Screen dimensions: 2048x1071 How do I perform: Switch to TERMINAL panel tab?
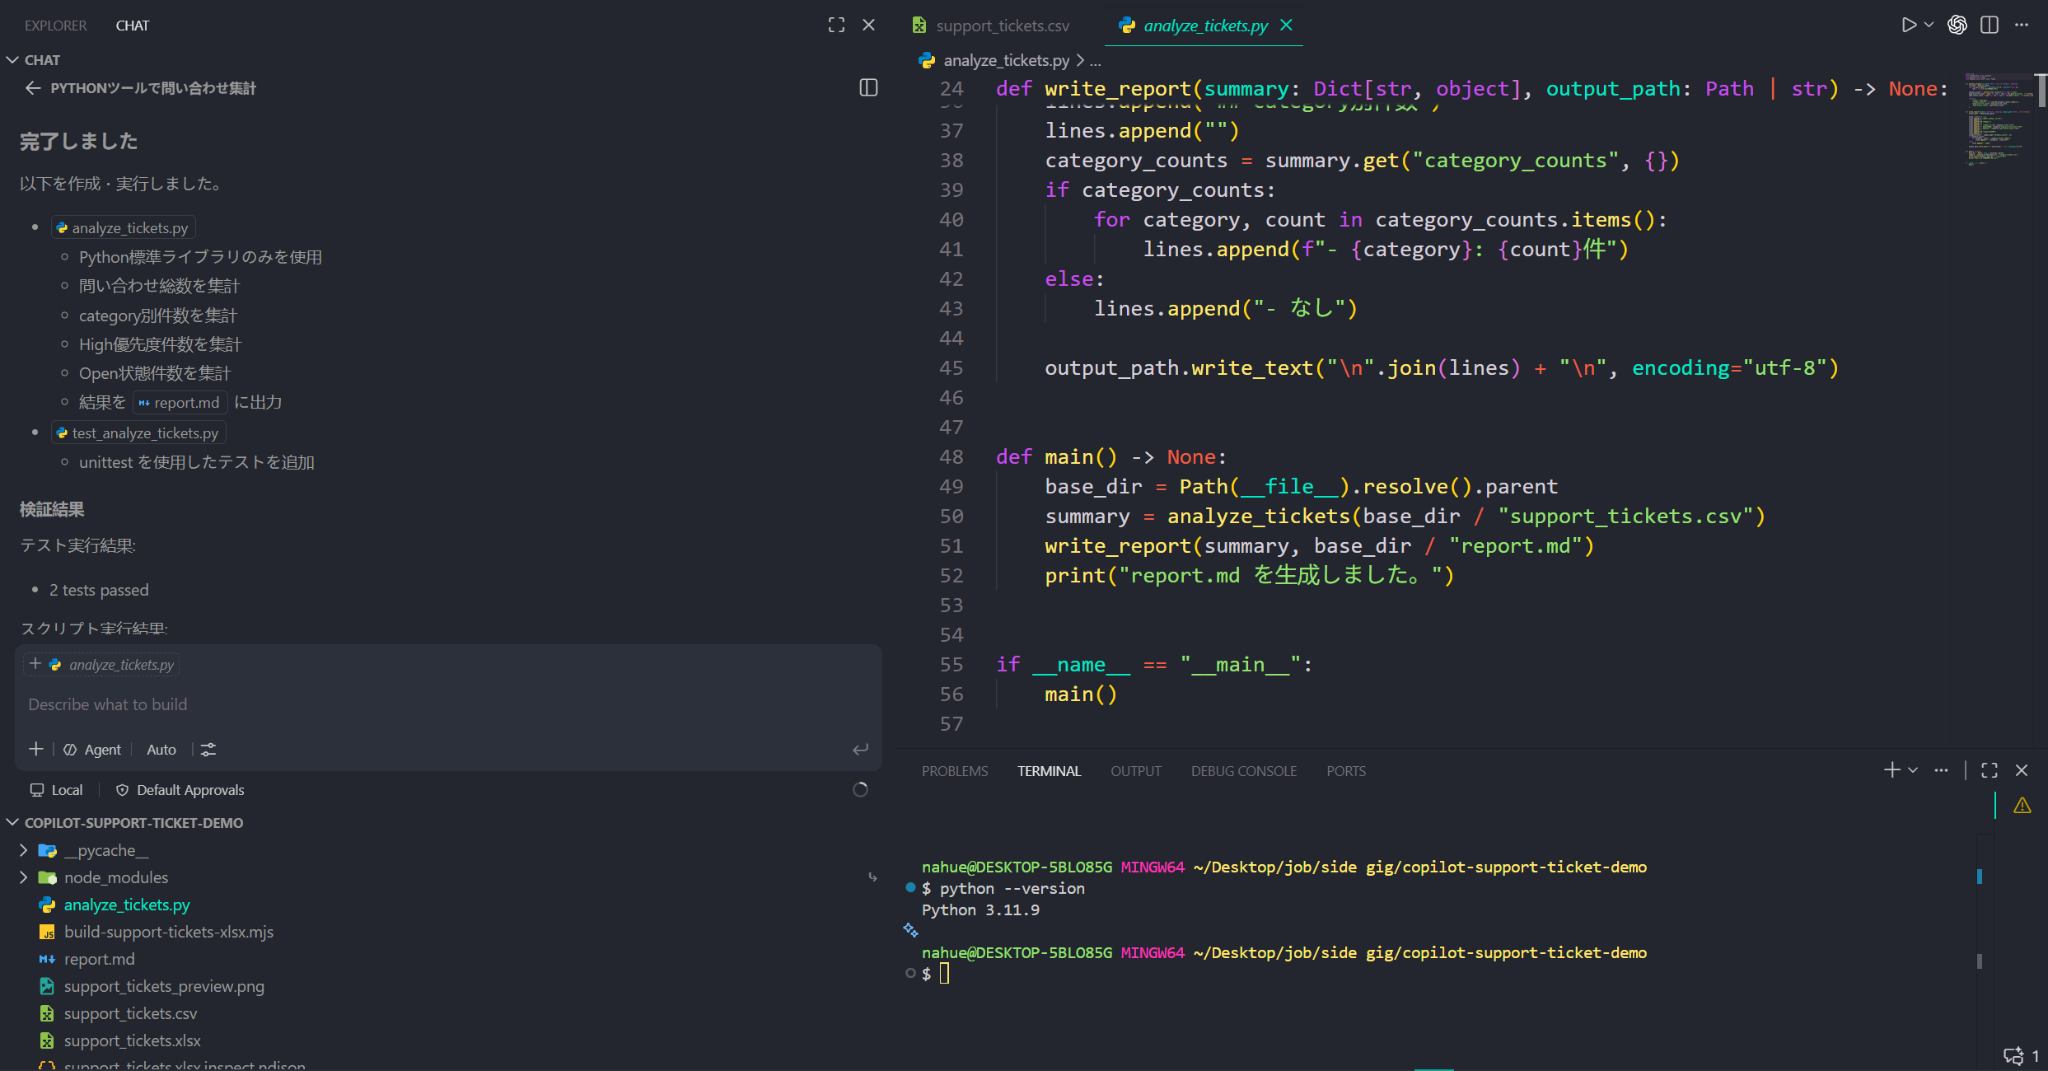1049,771
